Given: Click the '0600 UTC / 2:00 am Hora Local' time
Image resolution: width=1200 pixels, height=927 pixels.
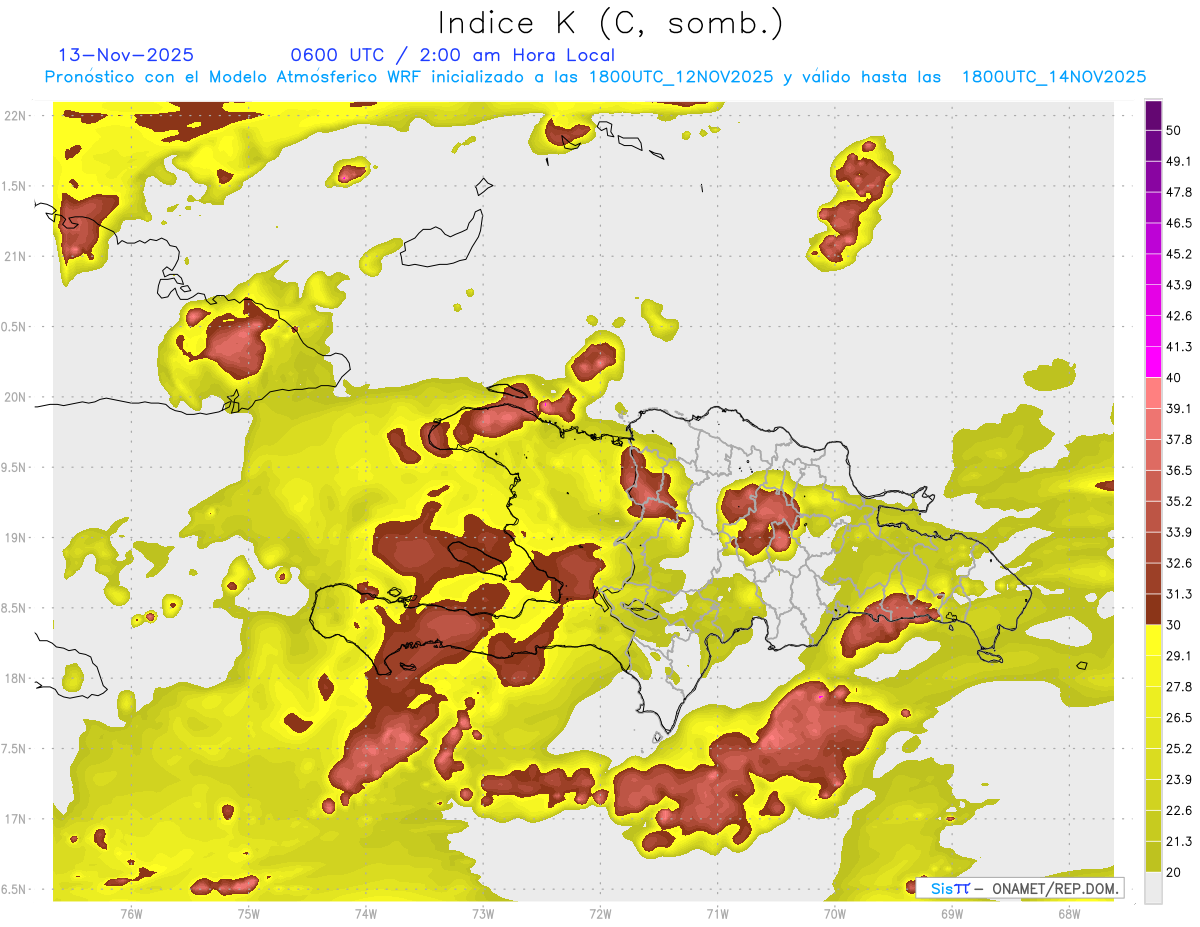Looking at the screenshot, I should point(452,55).
